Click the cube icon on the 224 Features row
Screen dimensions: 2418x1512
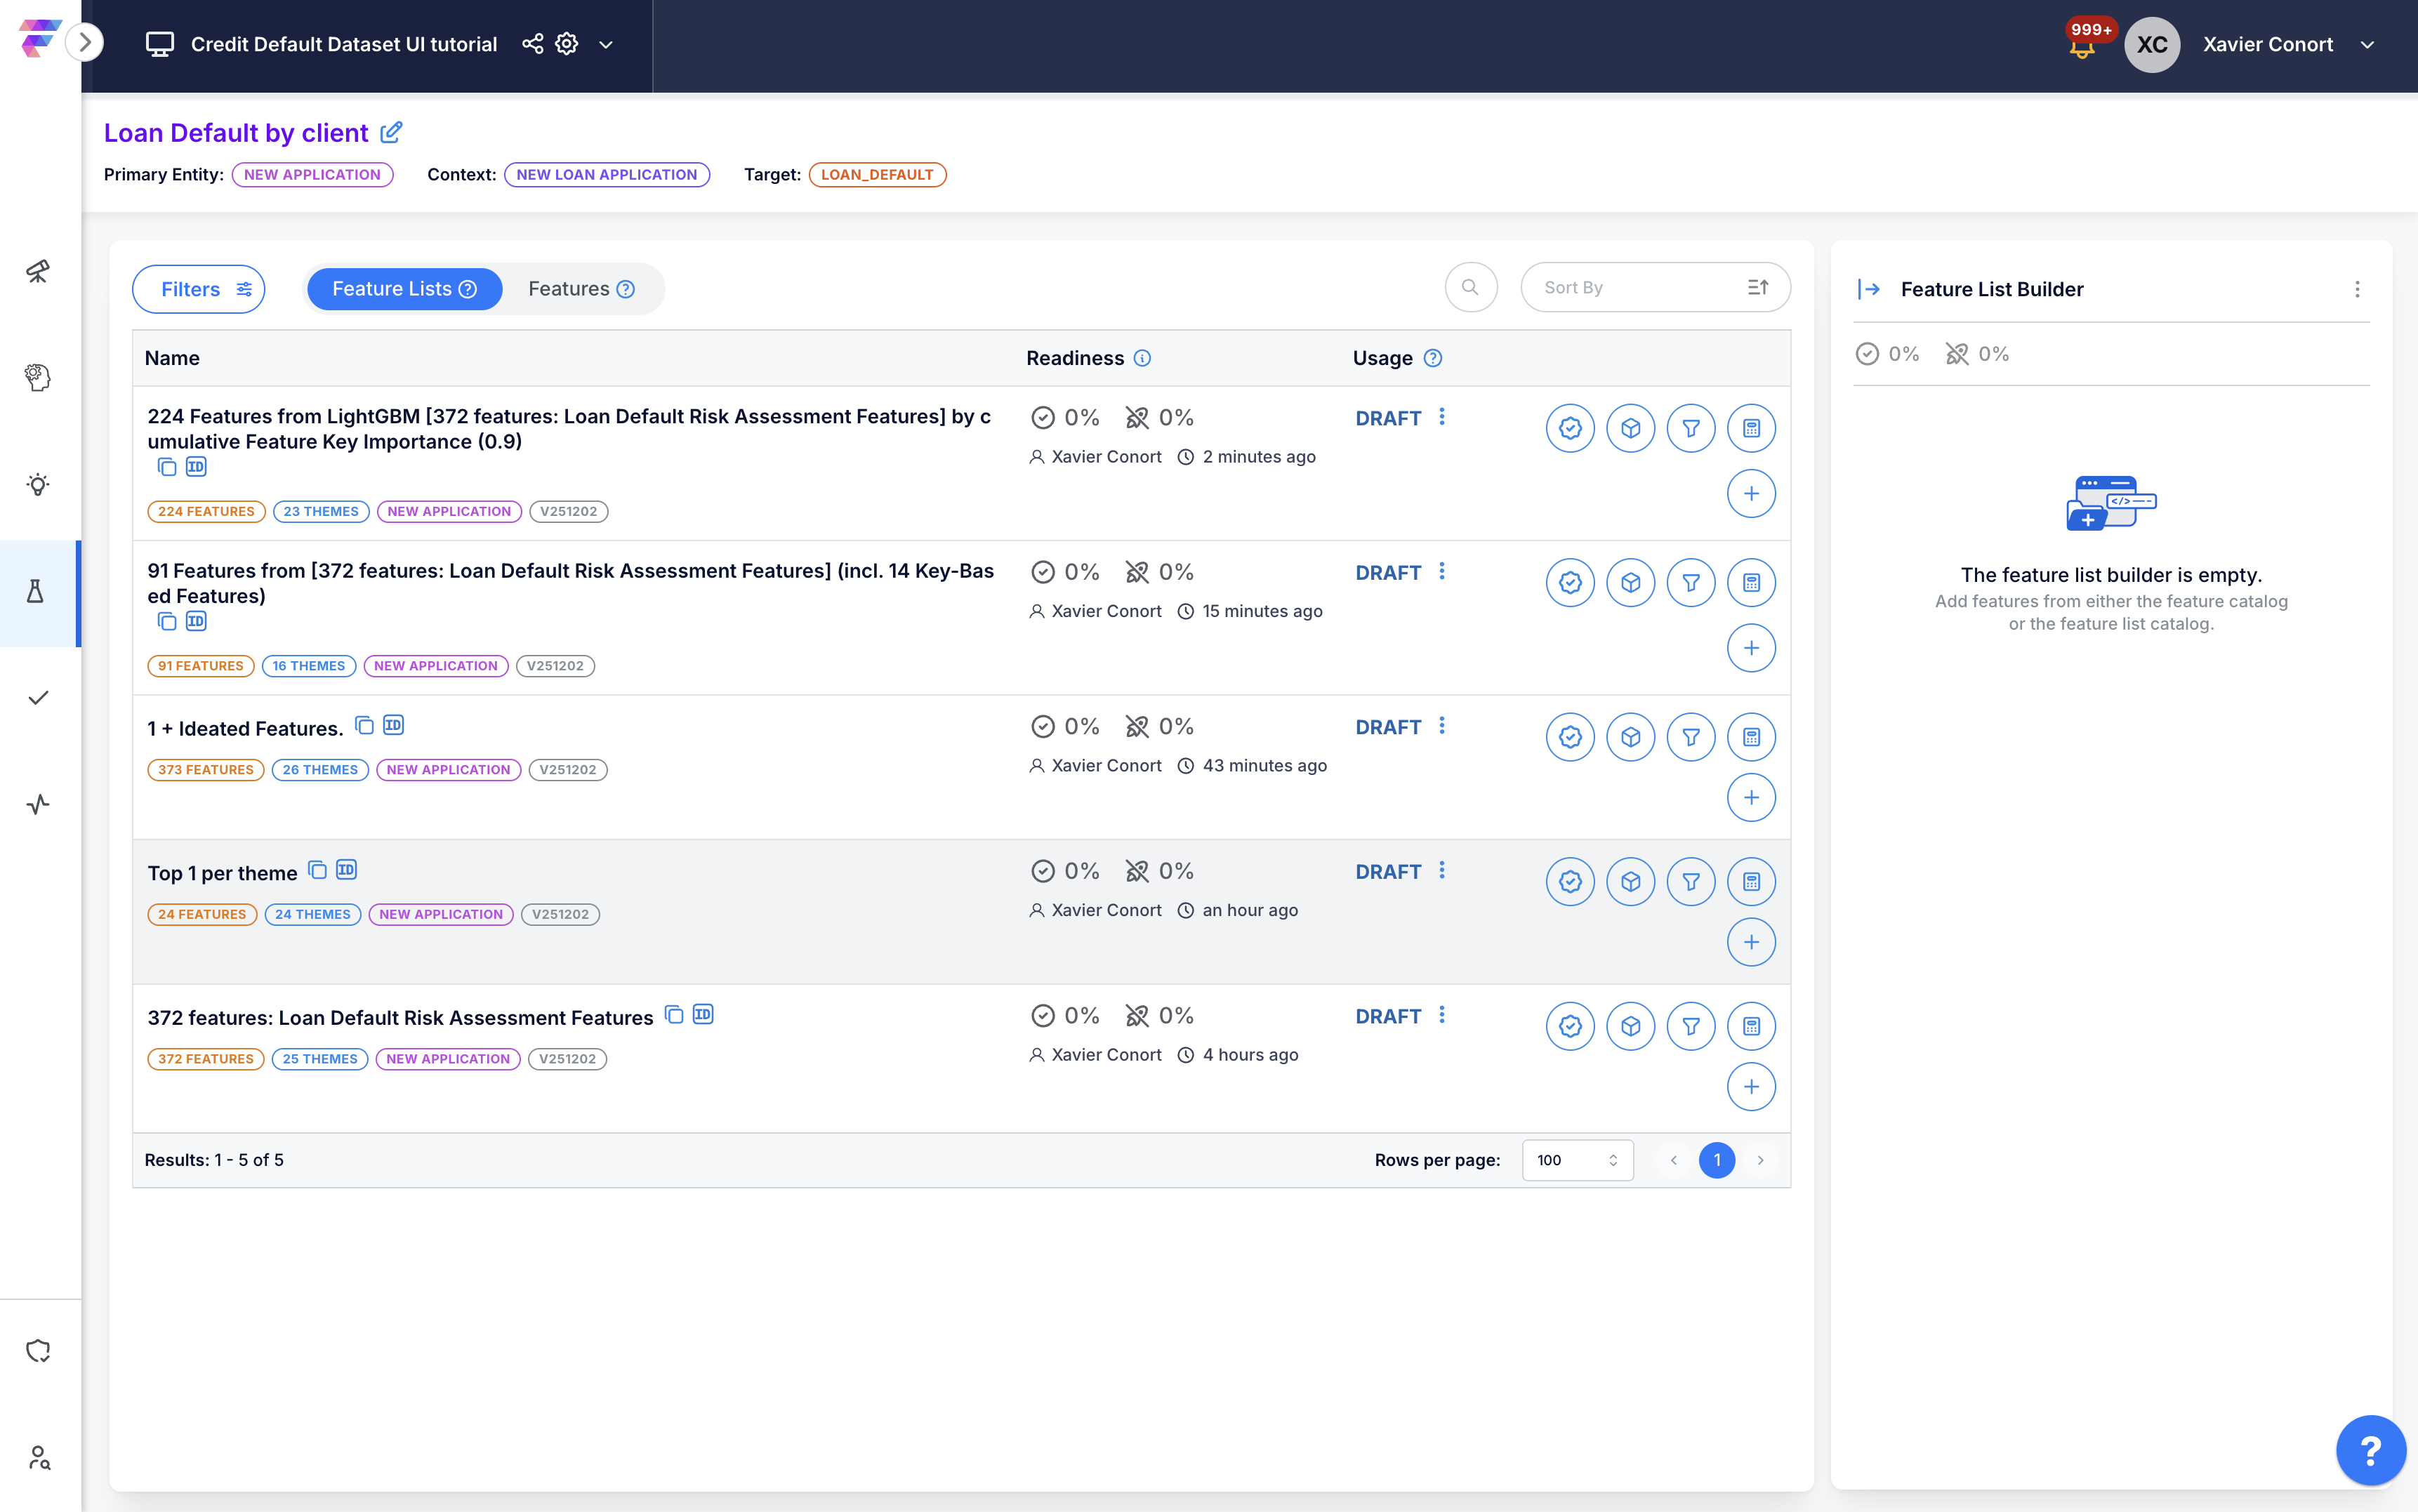click(1630, 428)
